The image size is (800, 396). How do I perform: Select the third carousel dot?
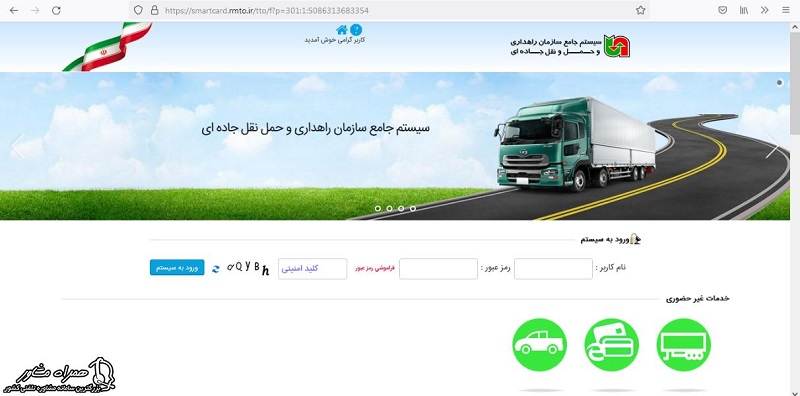tap(401, 208)
